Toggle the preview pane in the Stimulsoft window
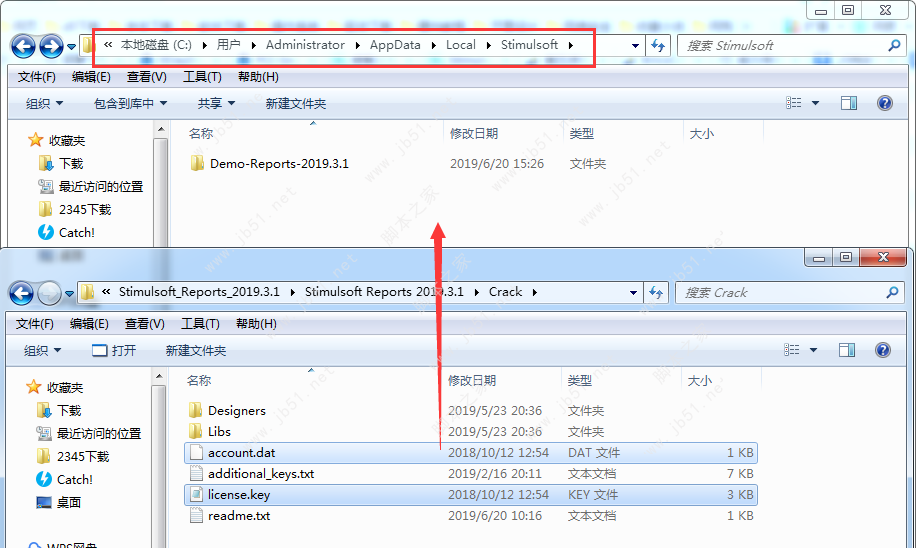This screenshot has height=548, width=916. [849, 103]
